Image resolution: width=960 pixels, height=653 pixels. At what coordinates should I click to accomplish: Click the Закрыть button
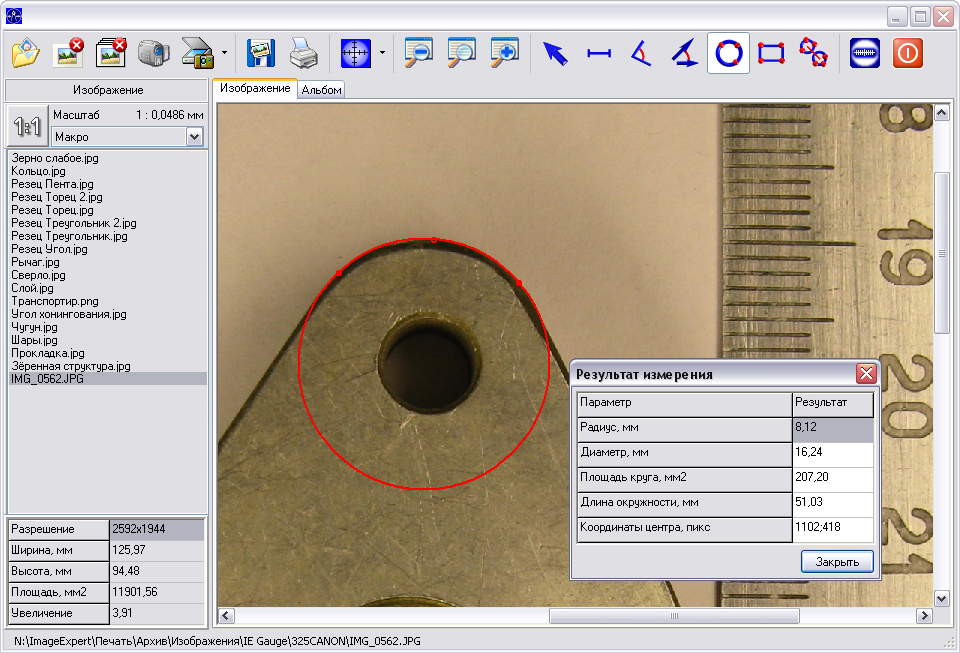pos(837,562)
